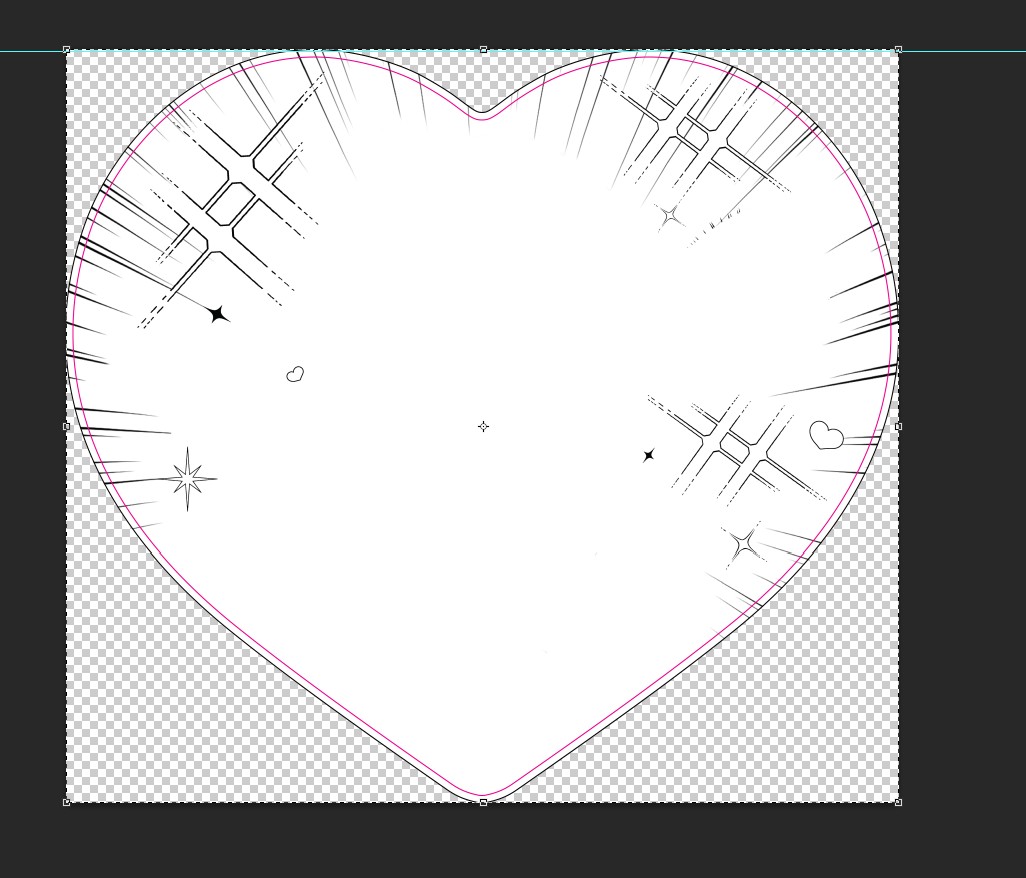The image size is (1026, 878).
Task: Click the middle-right transform handle
Action: 898,426
